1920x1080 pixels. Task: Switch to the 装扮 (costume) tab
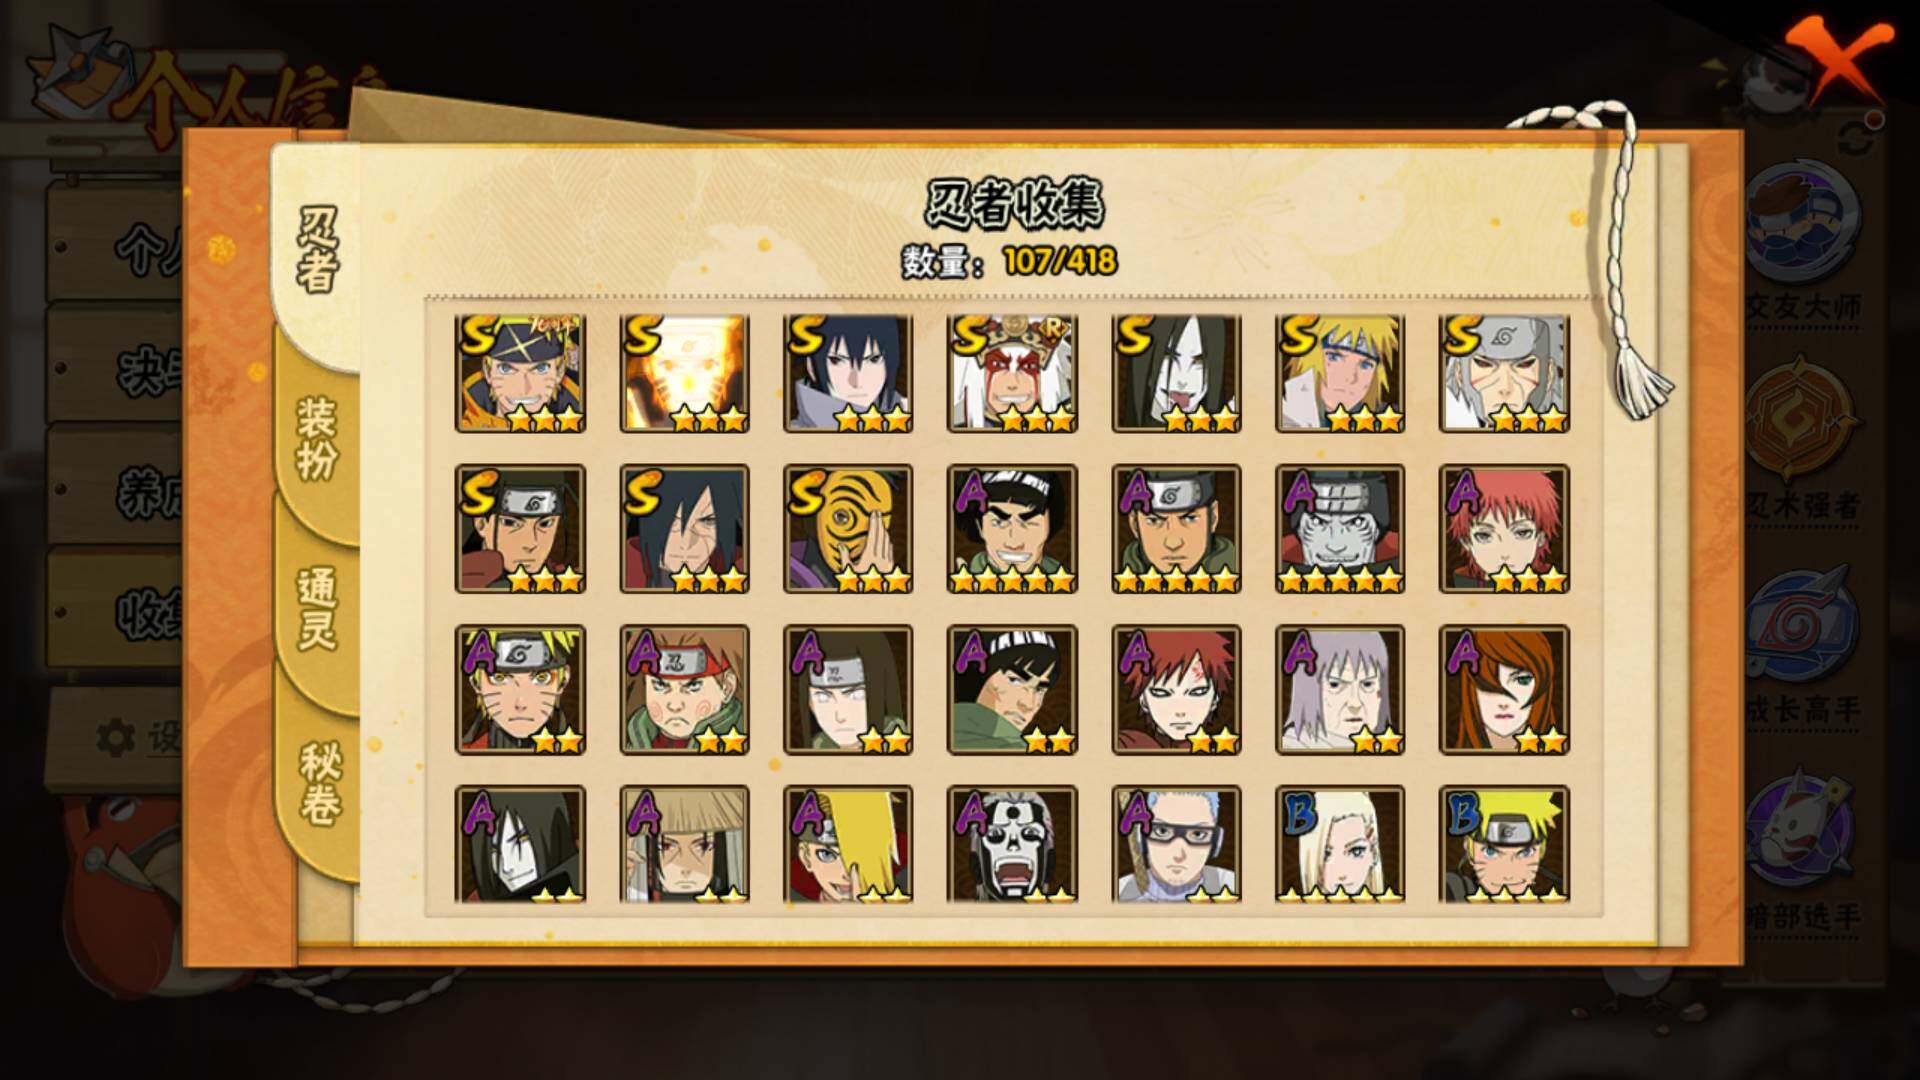pyautogui.click(x=317, y=440)
